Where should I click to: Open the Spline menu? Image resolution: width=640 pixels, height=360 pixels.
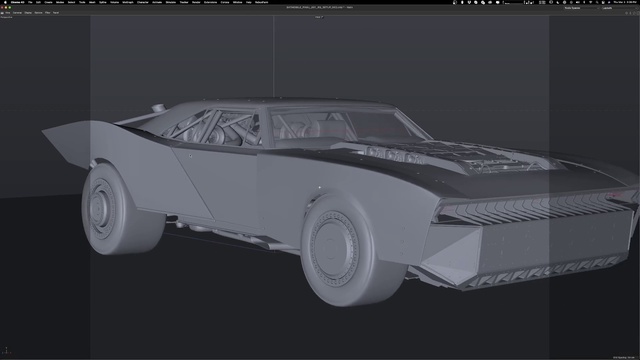pyautogui.click(x=103, y=2)
